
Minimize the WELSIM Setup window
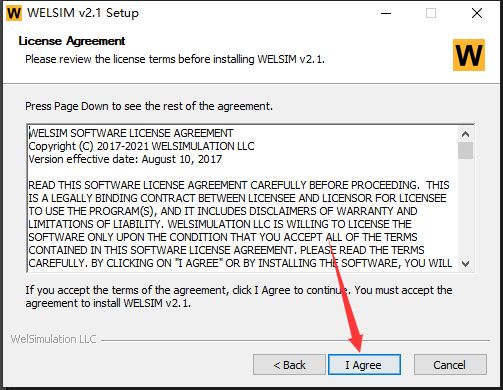tap(386, 13)
